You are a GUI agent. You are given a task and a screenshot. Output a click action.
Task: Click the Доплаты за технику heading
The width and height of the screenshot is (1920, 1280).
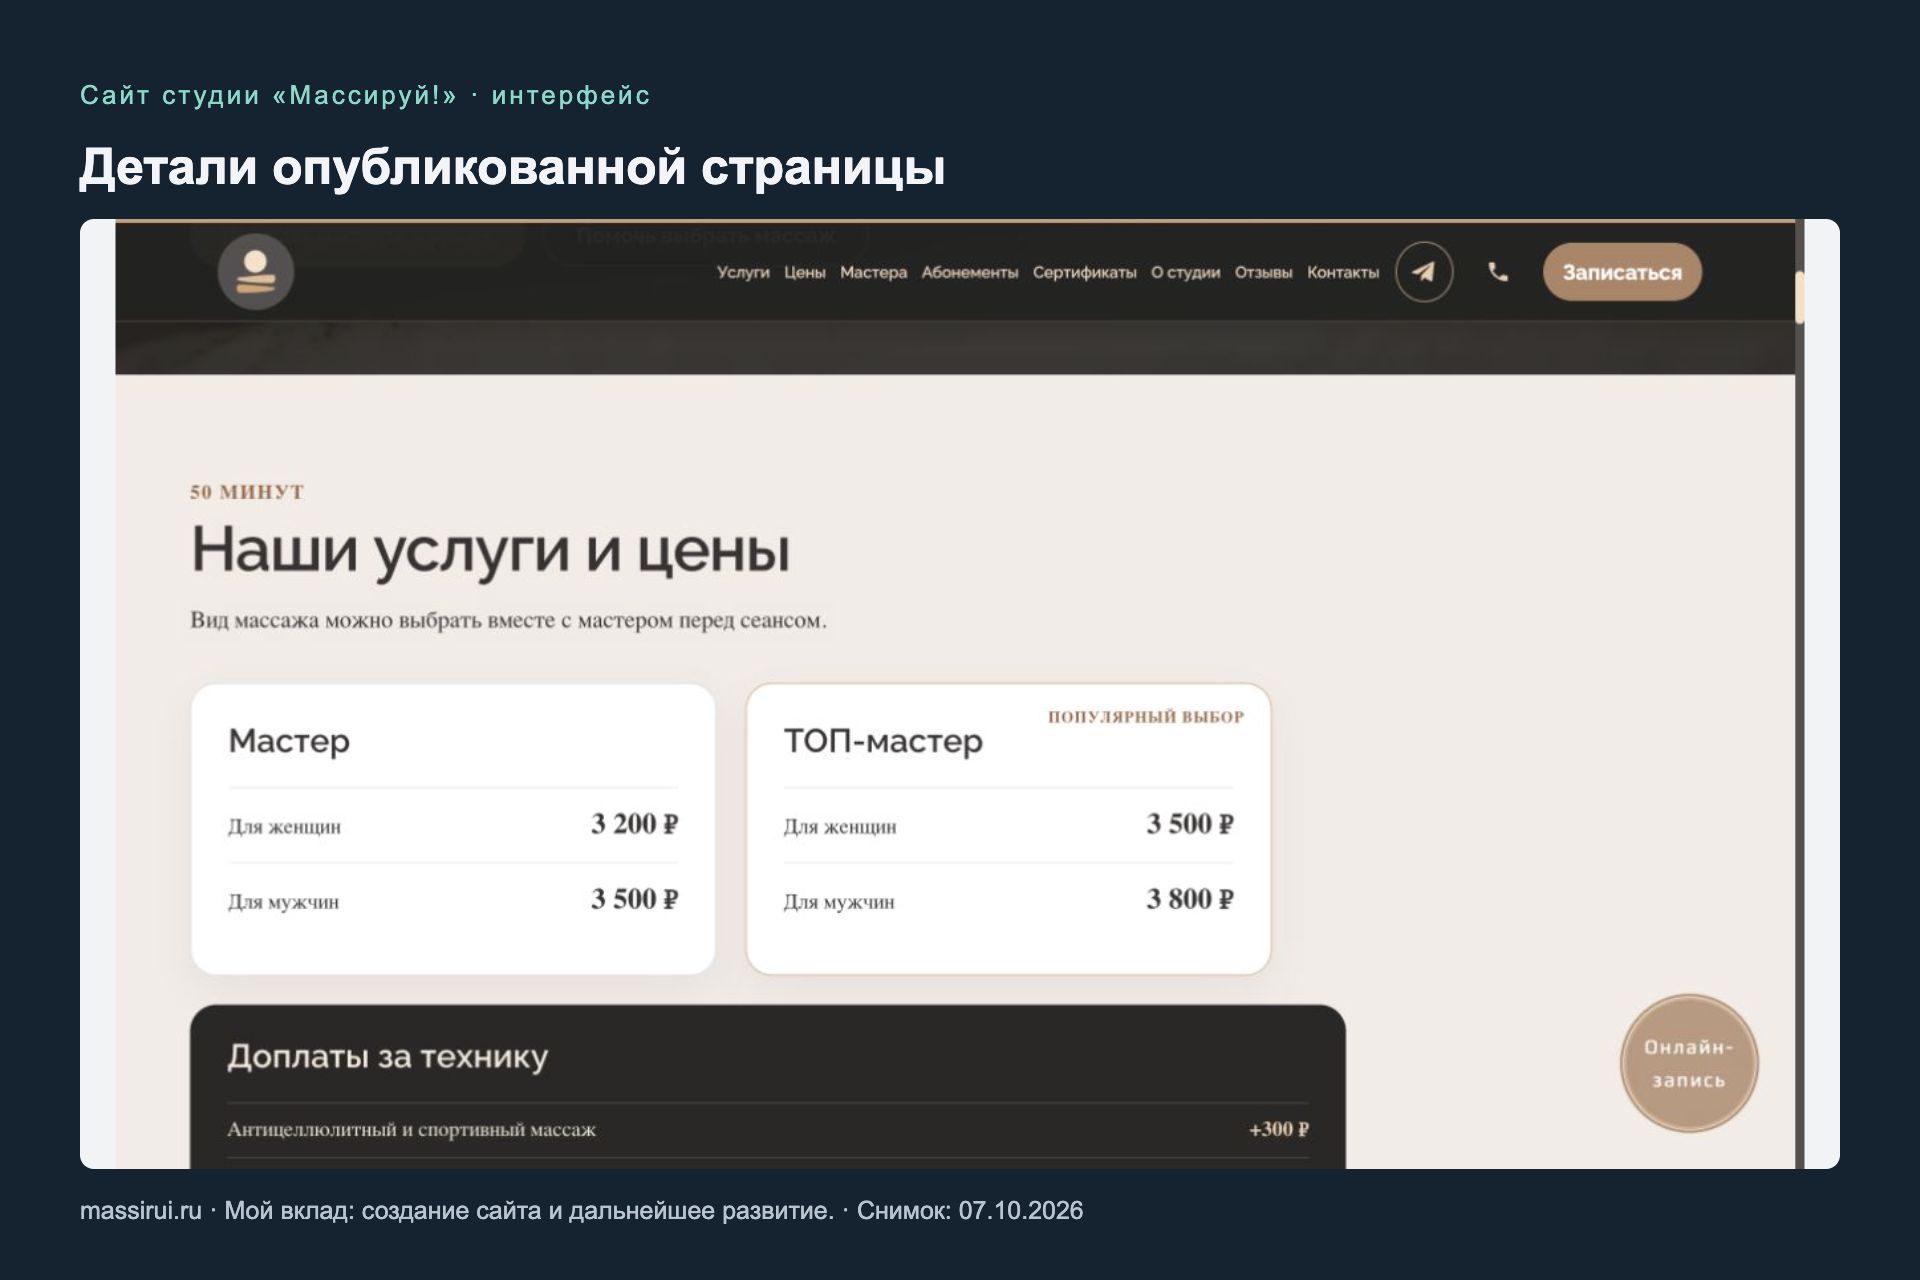388,1057
